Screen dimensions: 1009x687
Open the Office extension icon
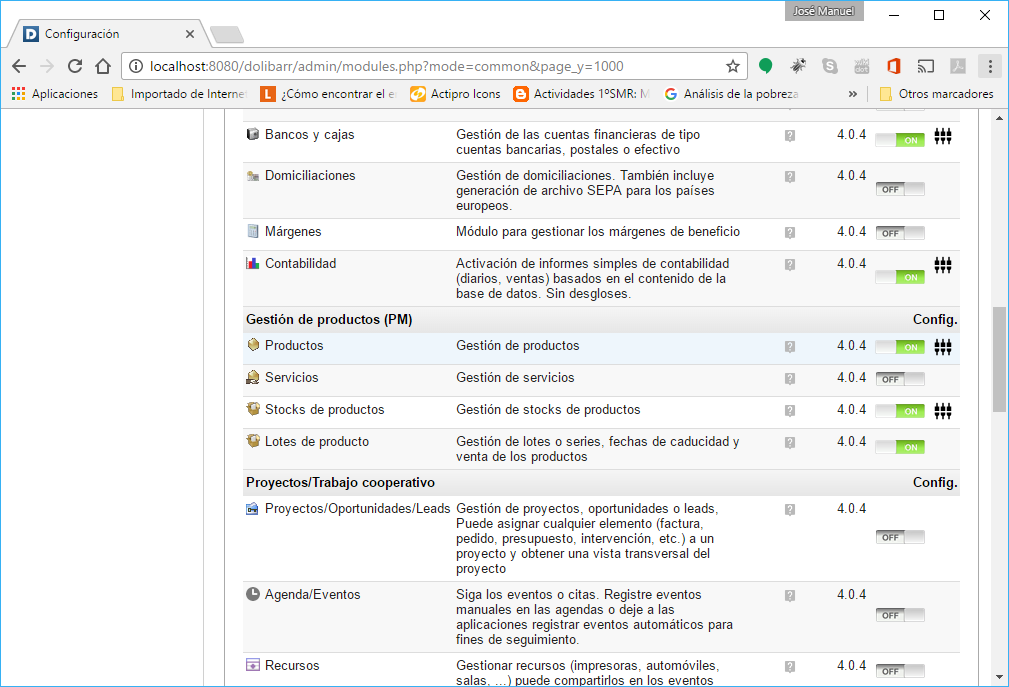click(x=893, y=66)
